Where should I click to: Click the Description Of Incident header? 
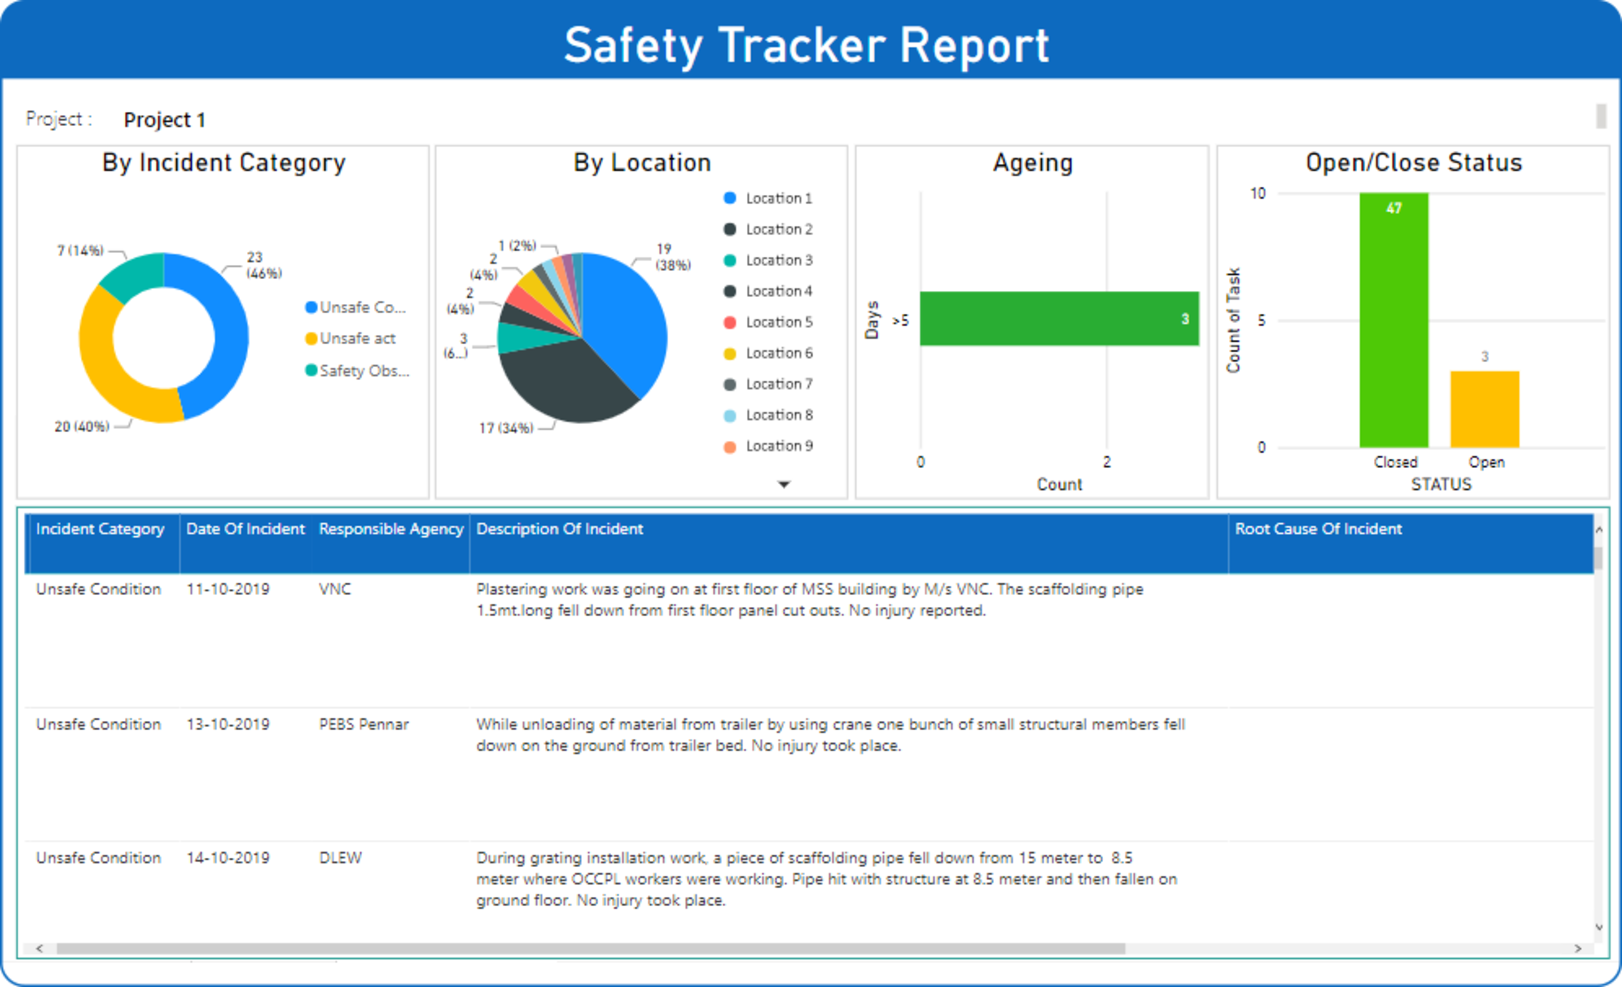559,529
